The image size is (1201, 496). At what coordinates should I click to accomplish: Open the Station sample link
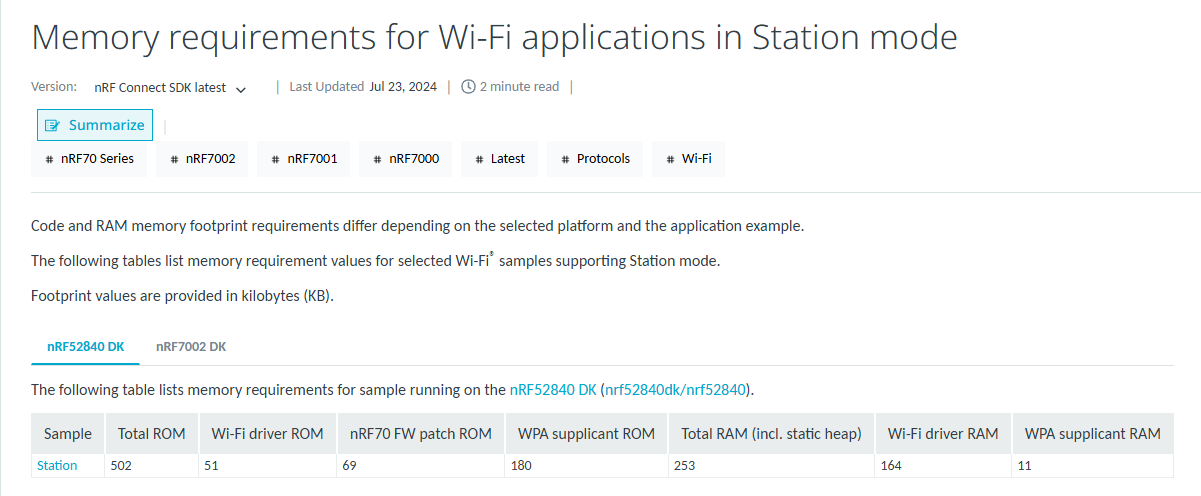point(57,465)
